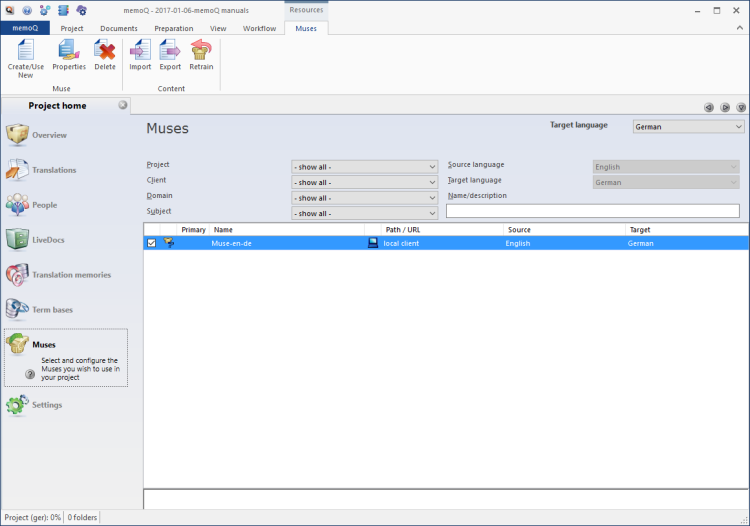Click the blue memoQ application button
Image resolution: width=750 pixels, height=526 pixels.
[24, 28]
